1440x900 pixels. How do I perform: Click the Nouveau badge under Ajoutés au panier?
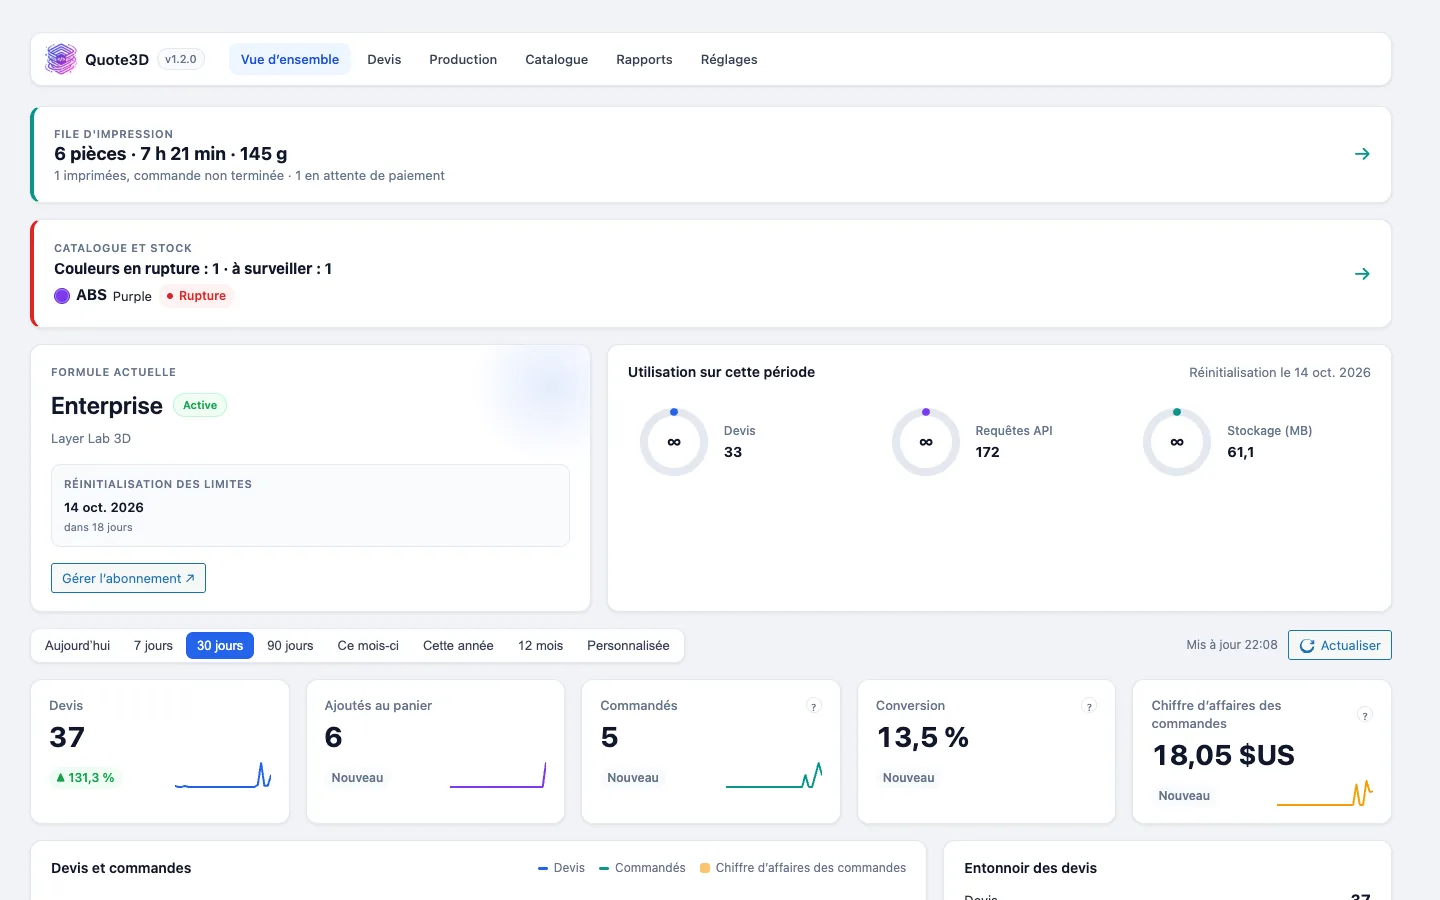[x=357, y=777]
